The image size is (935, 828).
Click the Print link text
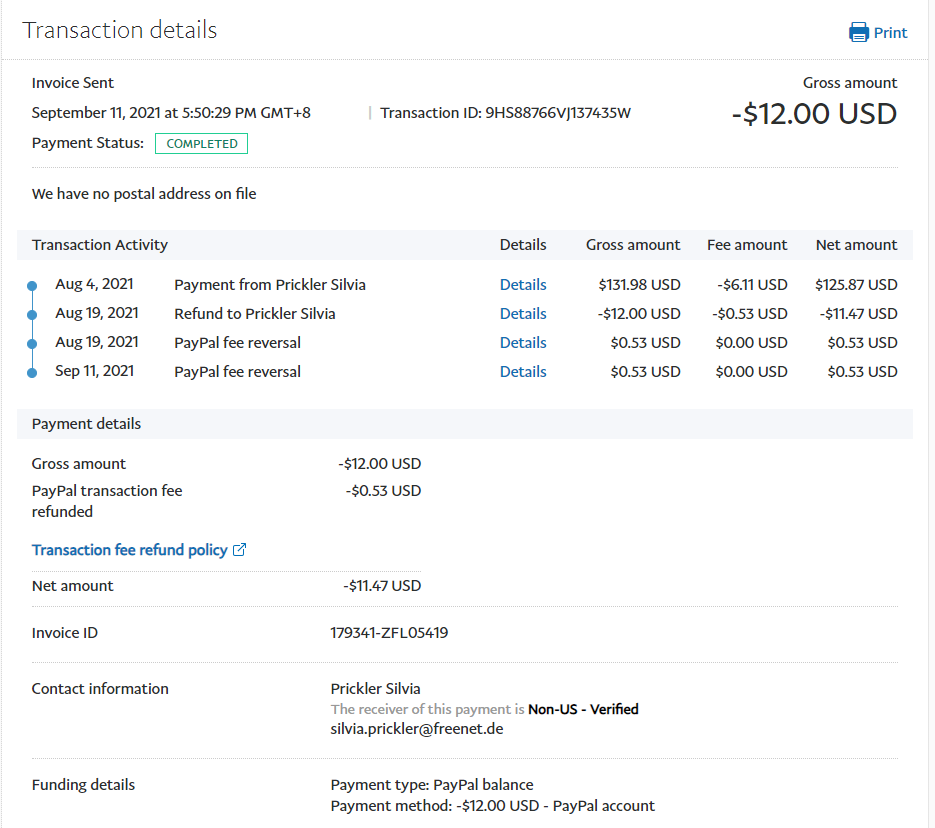click(x=890, y=33)
